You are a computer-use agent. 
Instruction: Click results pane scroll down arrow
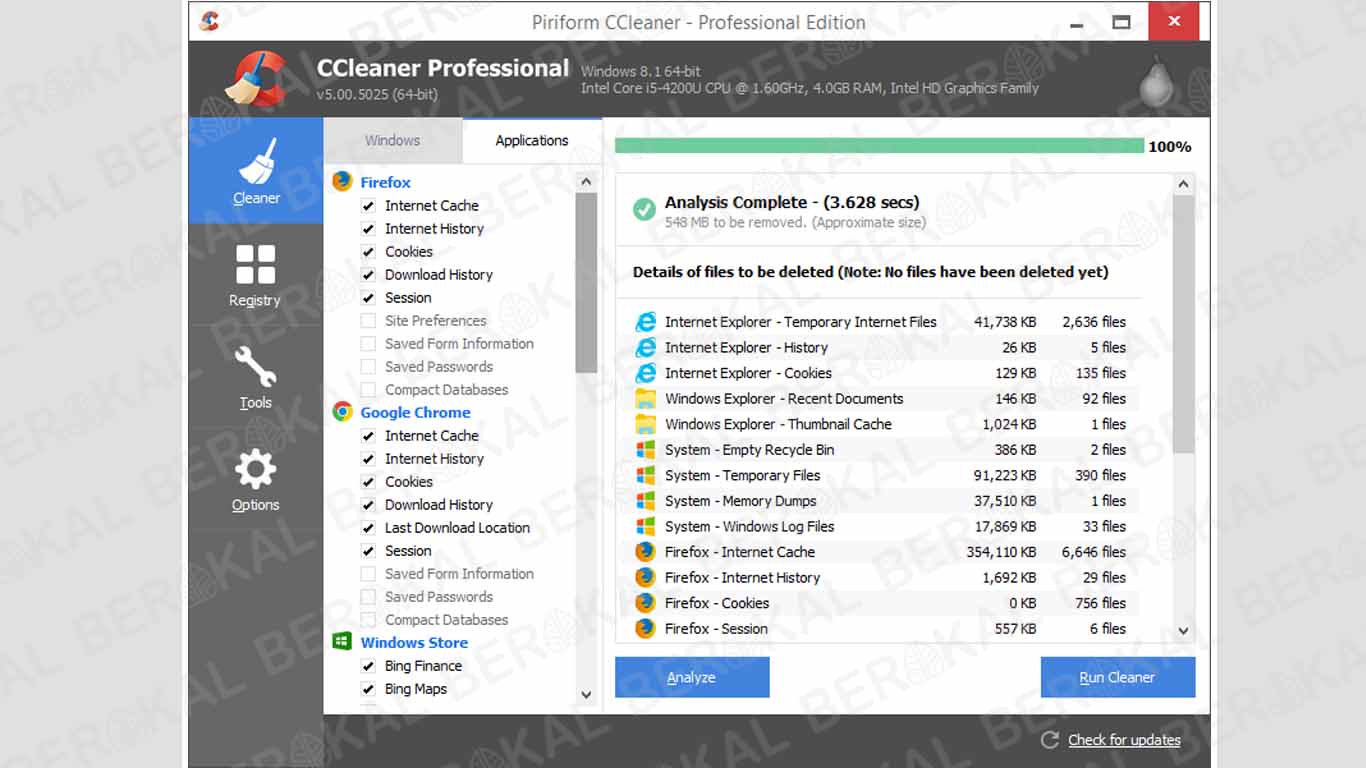pyautogui.click(x=1184, y=631)
